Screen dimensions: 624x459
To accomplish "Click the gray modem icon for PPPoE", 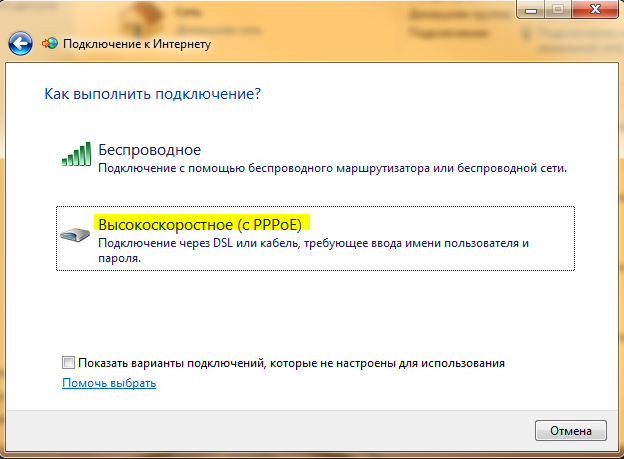I will click(76, 236).
